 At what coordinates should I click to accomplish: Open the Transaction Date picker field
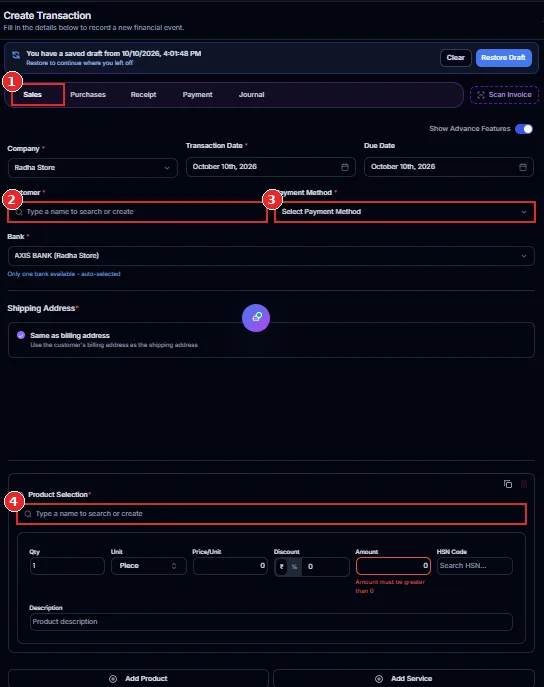[271, 167]
